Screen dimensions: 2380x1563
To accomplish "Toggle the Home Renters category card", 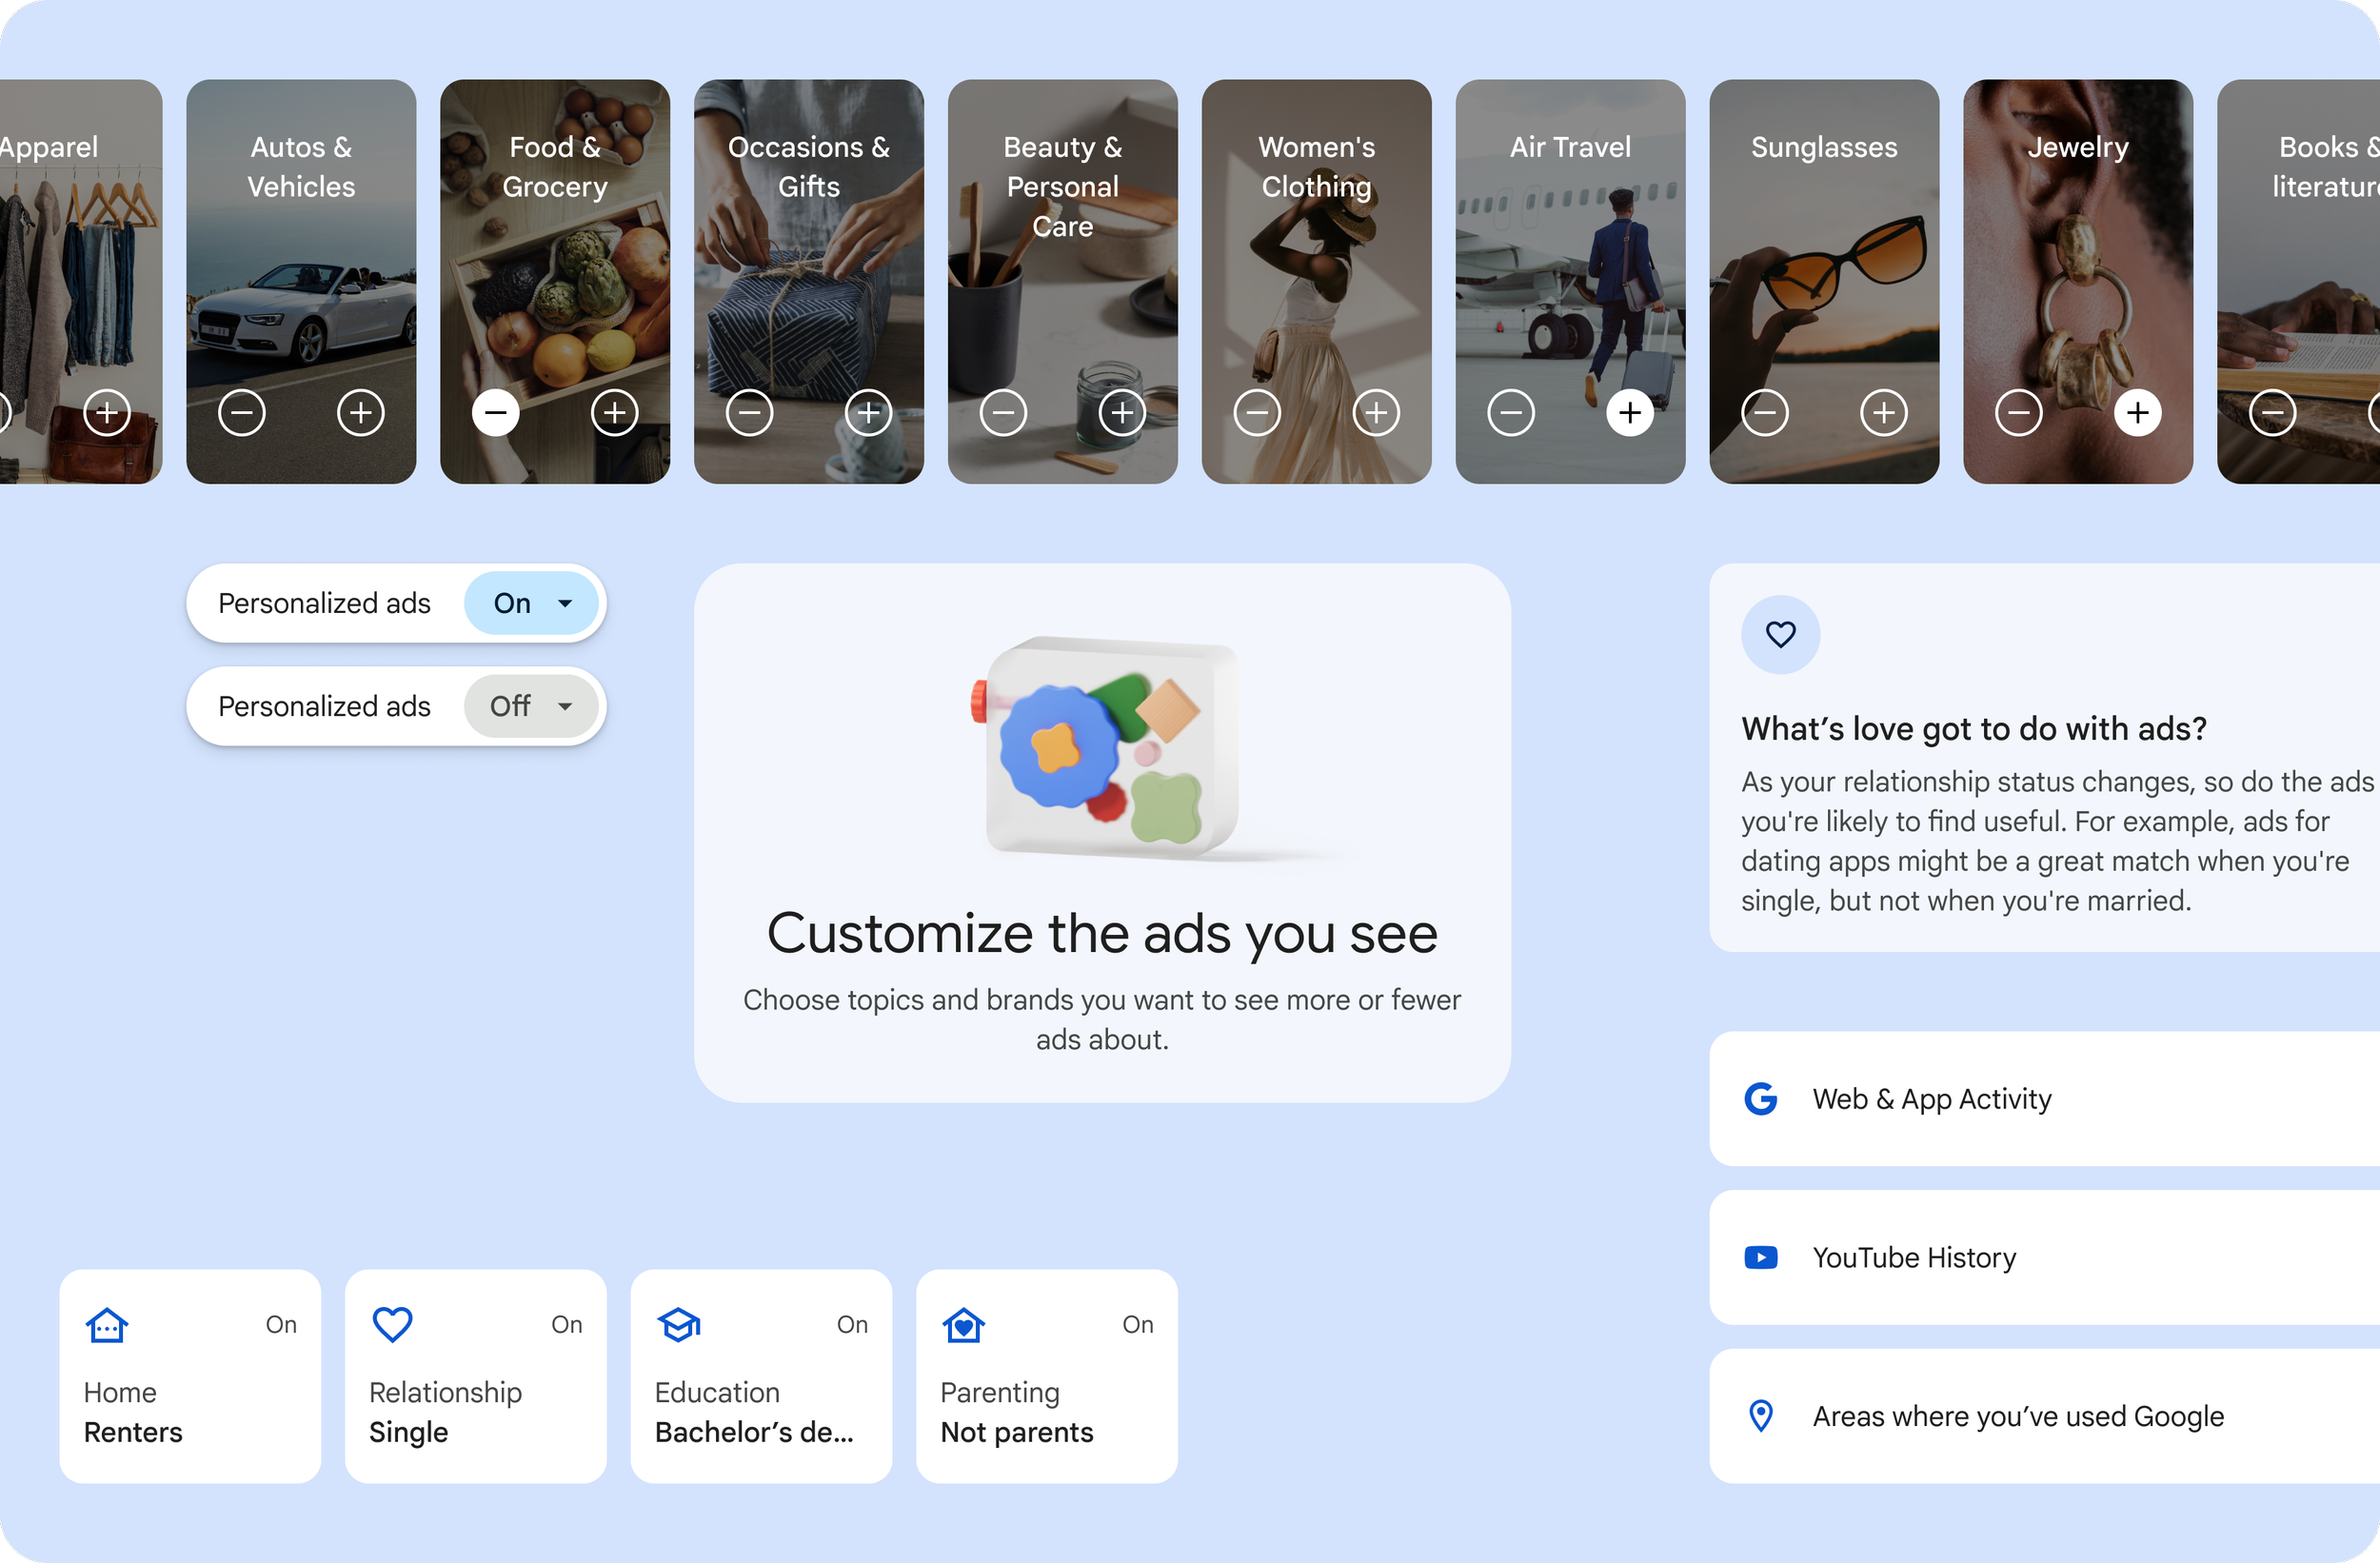I will coord(190,1375).
